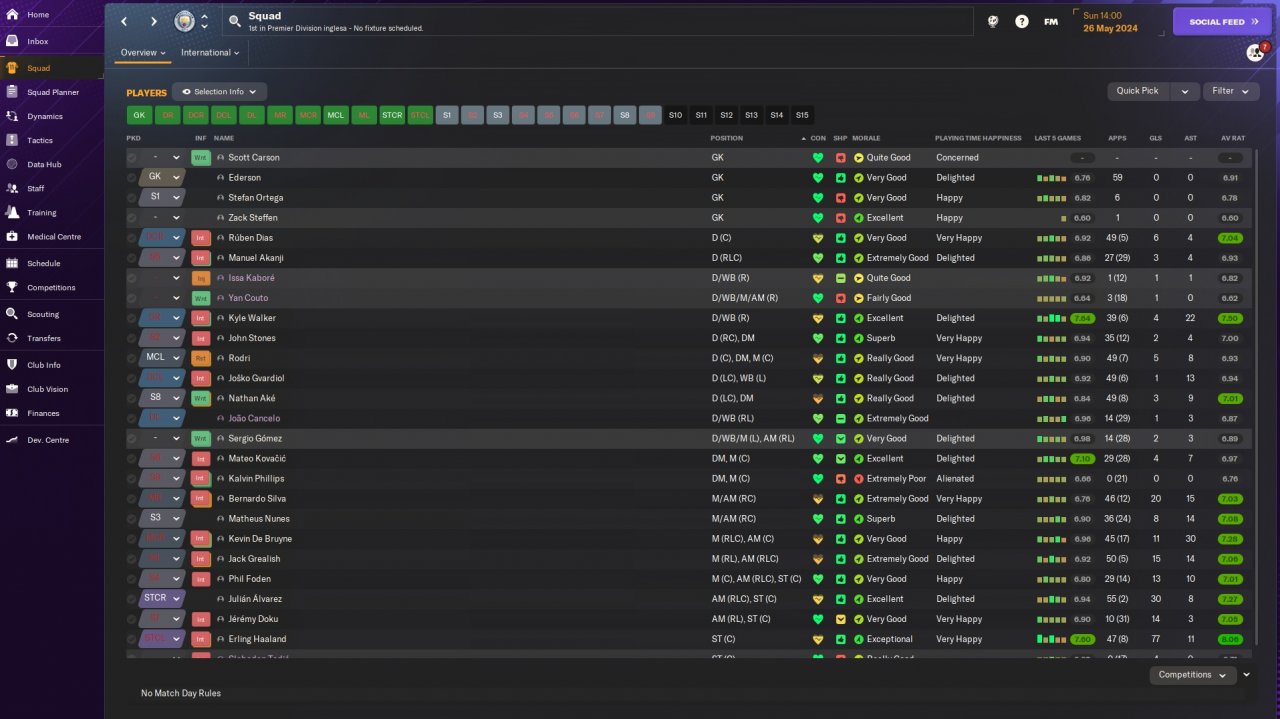
Task: Toggle pick circle for Kevin De Bruyne
Action: (132, 539)
